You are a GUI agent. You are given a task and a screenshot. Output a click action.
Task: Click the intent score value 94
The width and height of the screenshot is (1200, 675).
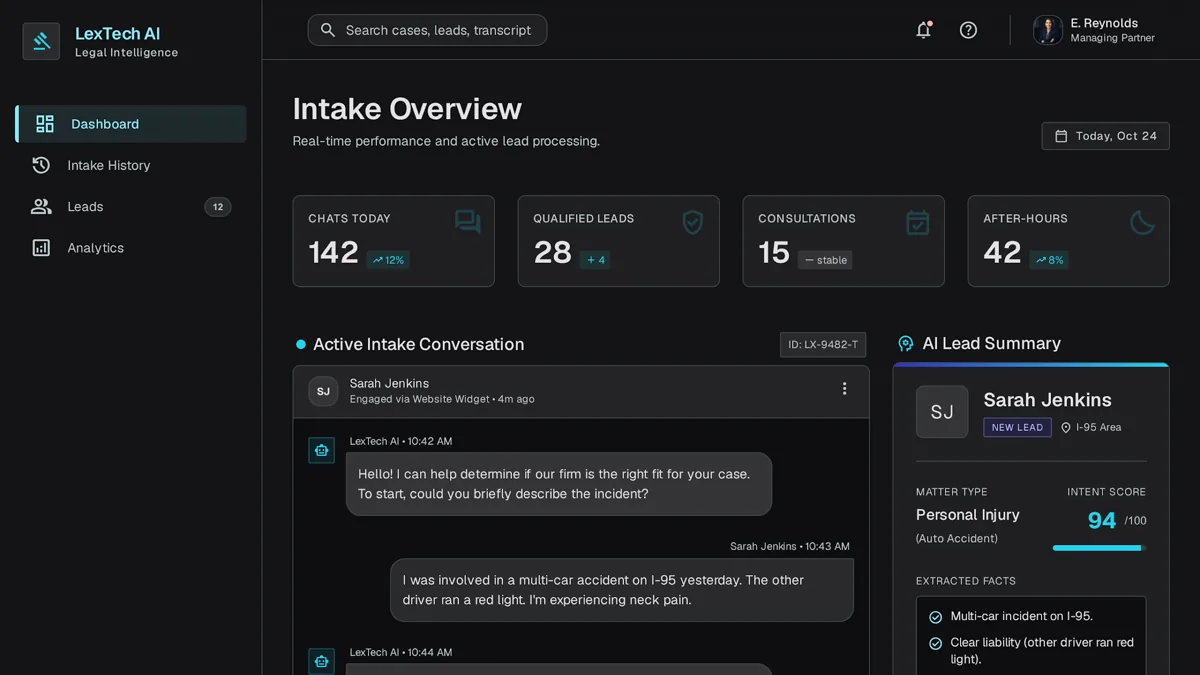click(1102, 520)
